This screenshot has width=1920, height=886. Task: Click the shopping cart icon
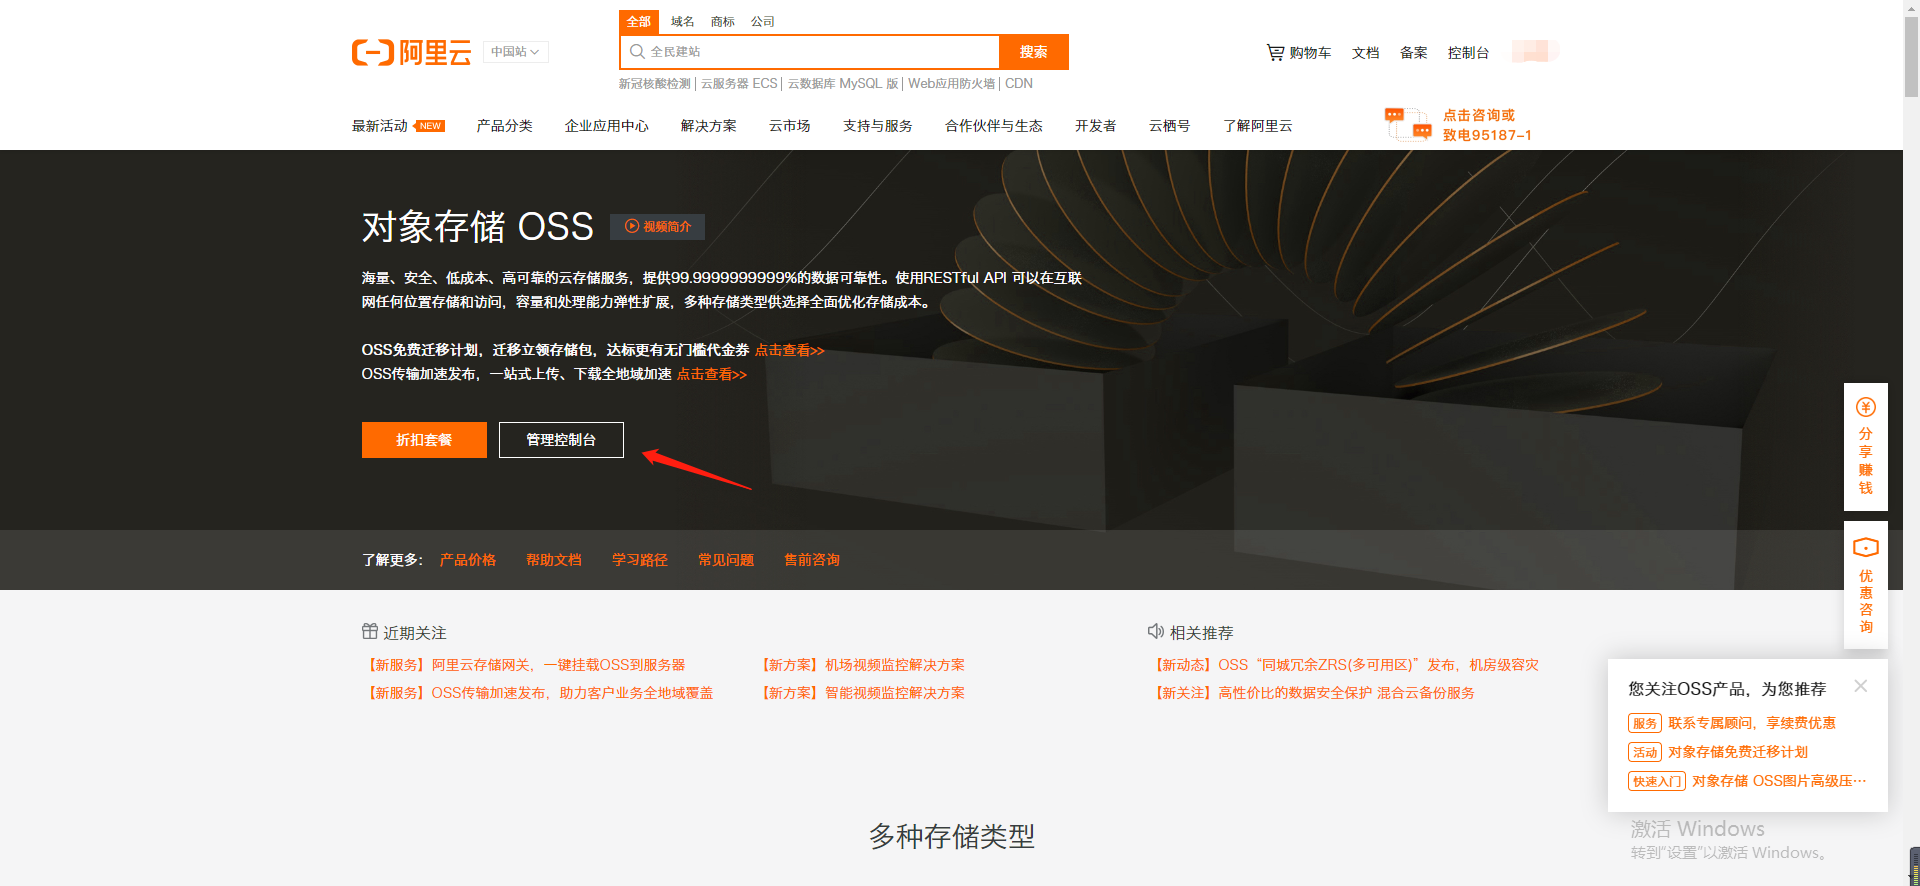1275,52
